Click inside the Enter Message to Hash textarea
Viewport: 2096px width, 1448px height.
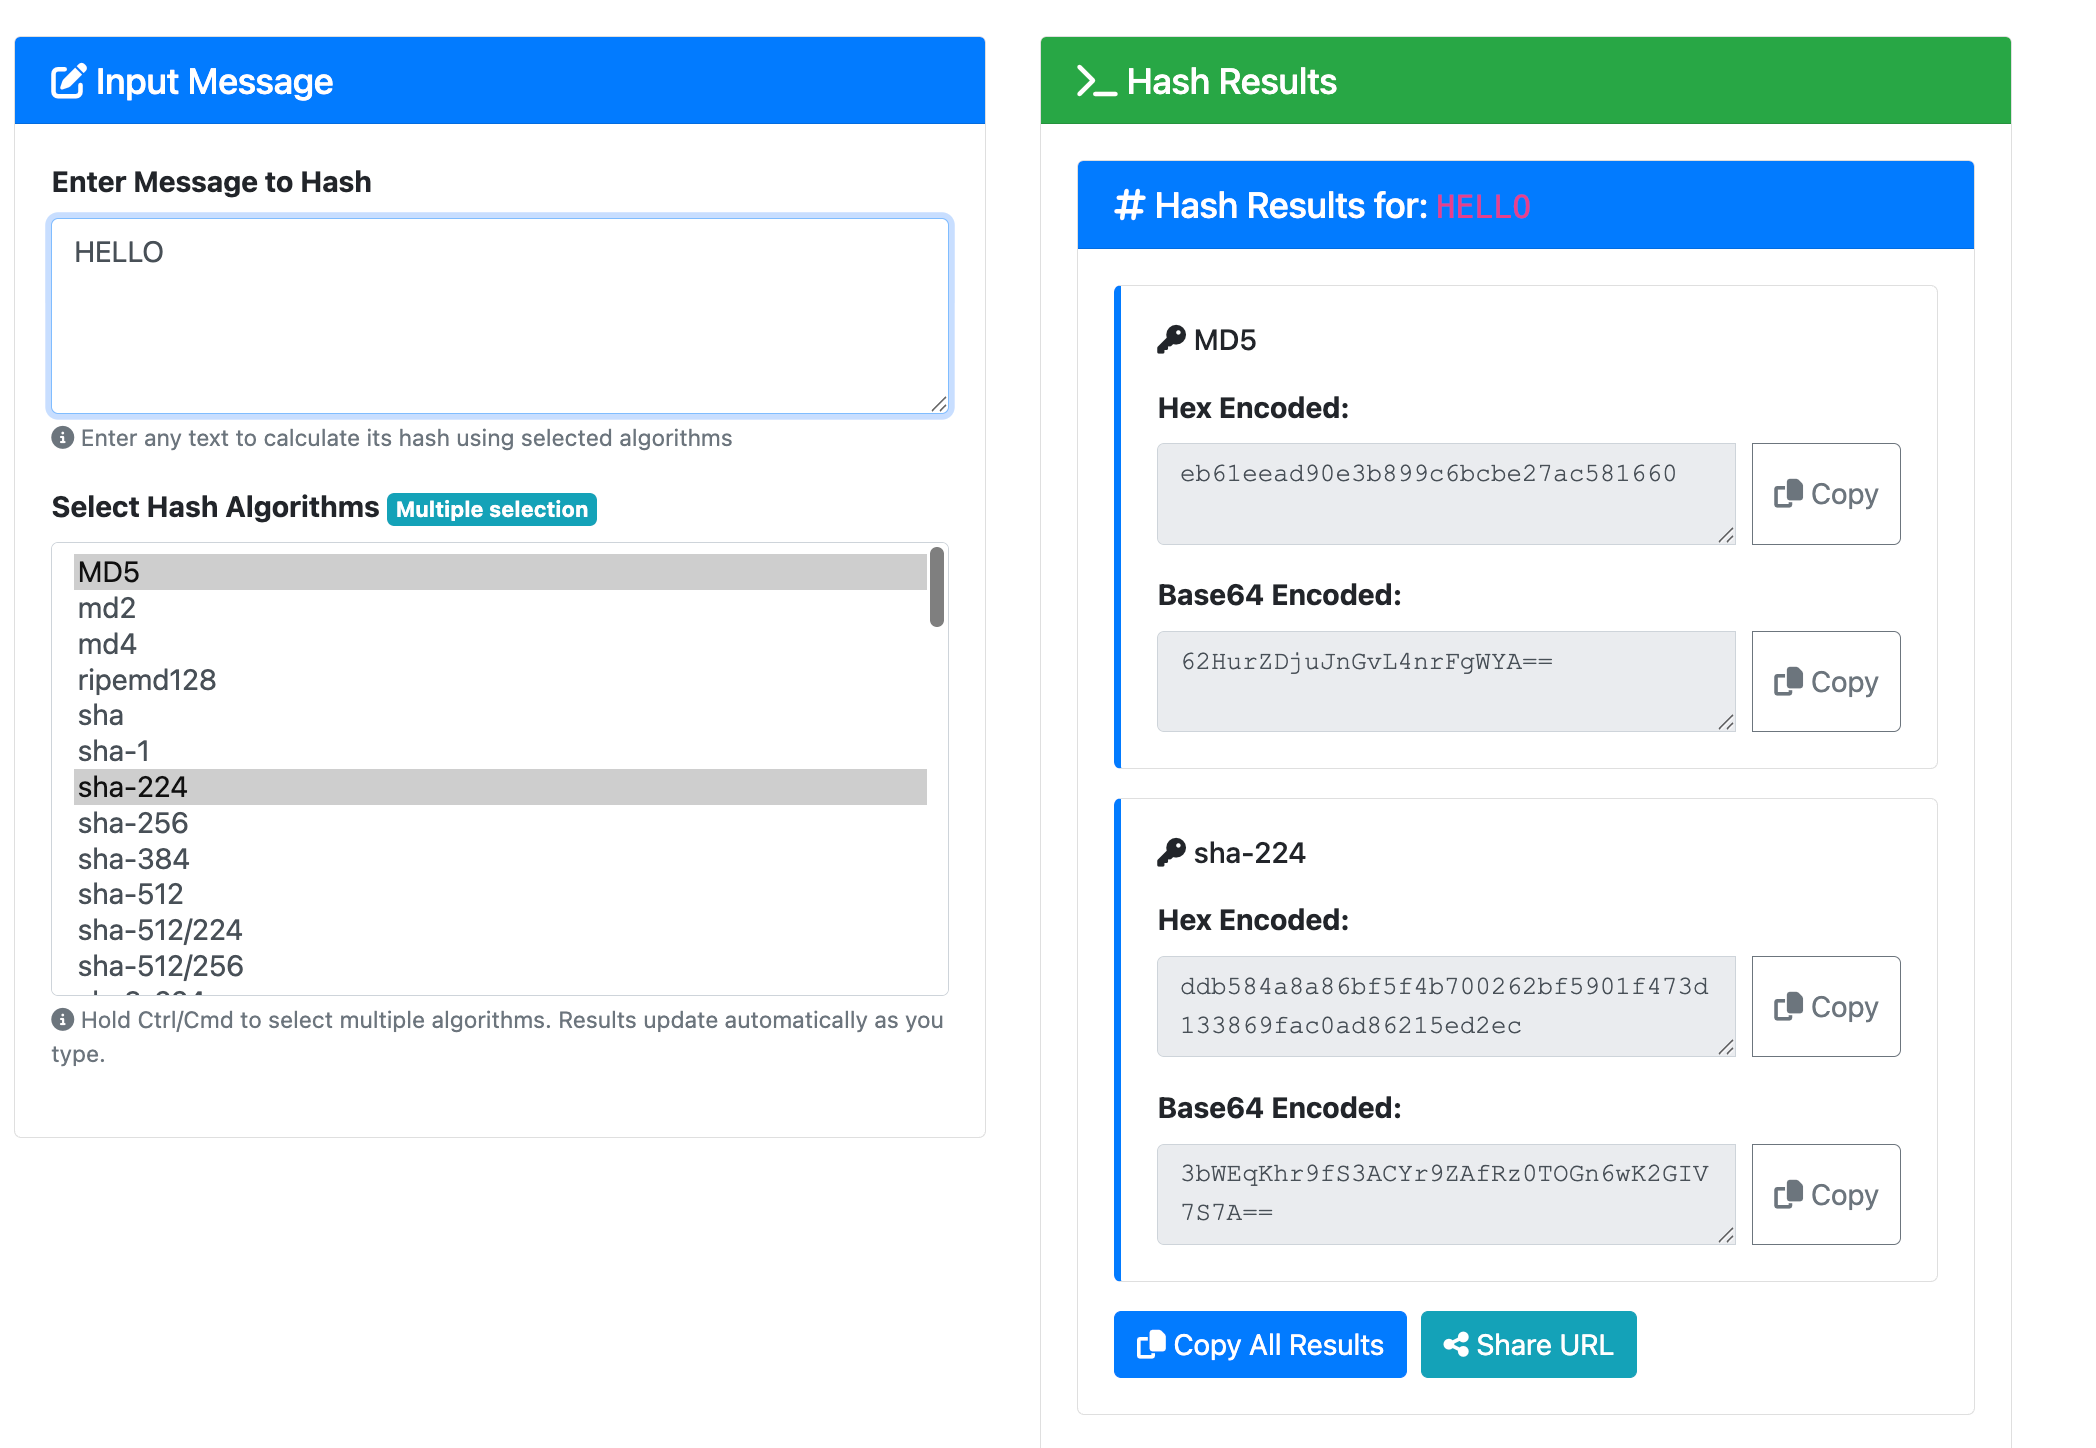[x=500, y=316]
